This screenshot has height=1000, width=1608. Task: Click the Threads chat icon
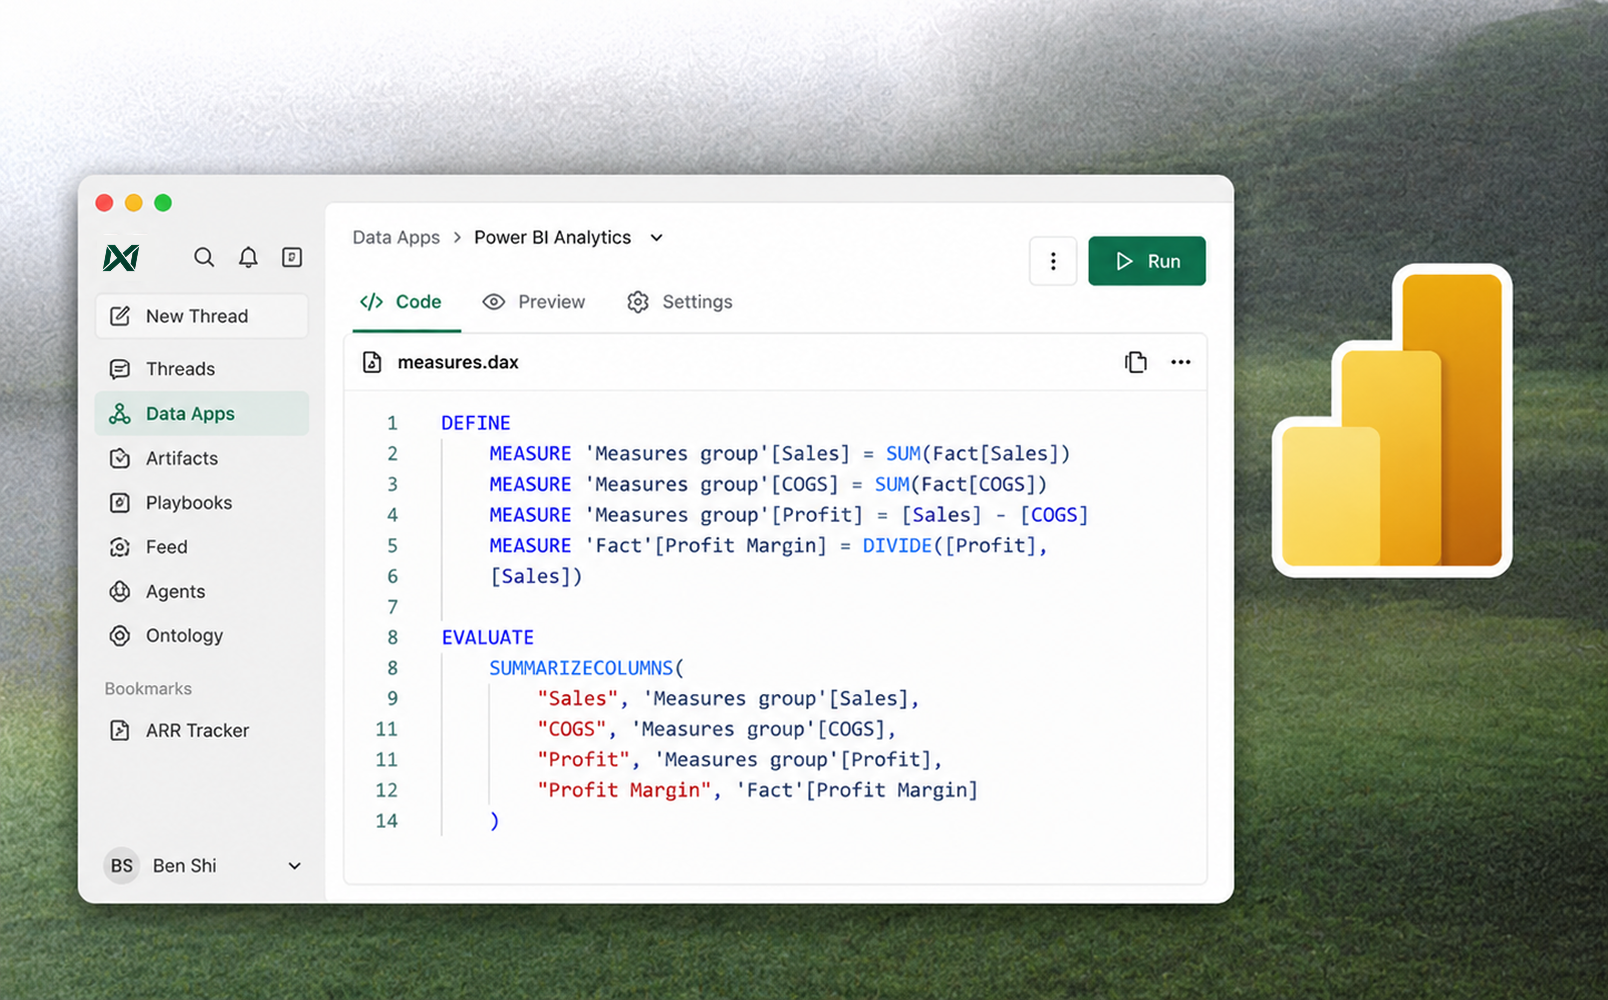[x=120, y=369]
